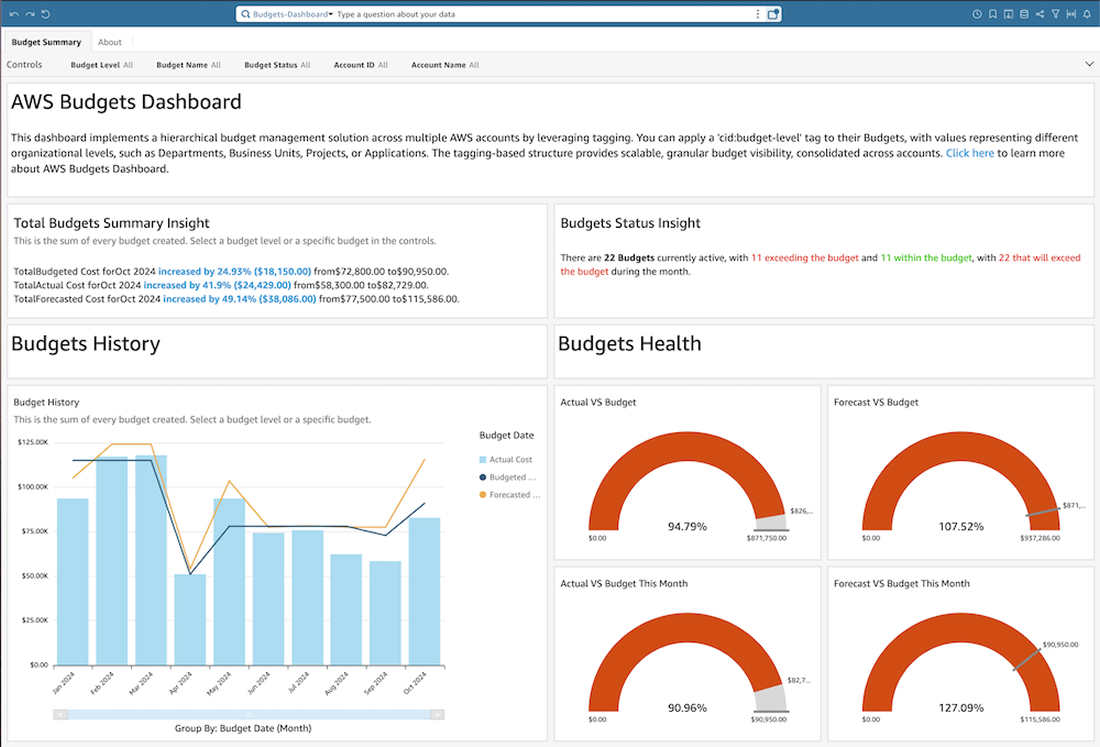1100x747 pixels.
Task: Redo the last action
Action: point(30,13)
